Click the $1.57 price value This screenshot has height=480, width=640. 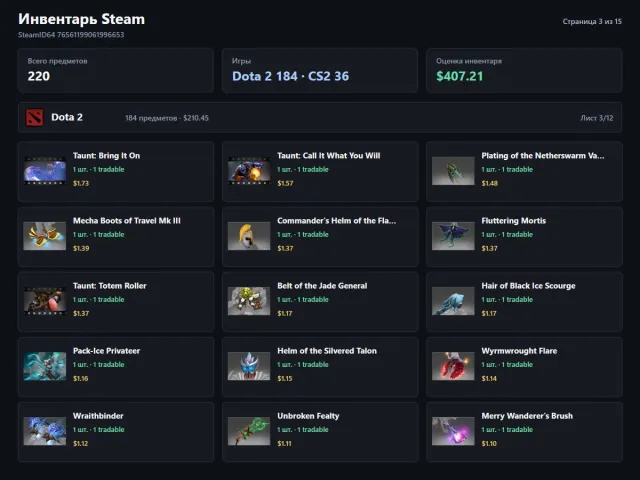pyautogui.click(x=285, y=183)
